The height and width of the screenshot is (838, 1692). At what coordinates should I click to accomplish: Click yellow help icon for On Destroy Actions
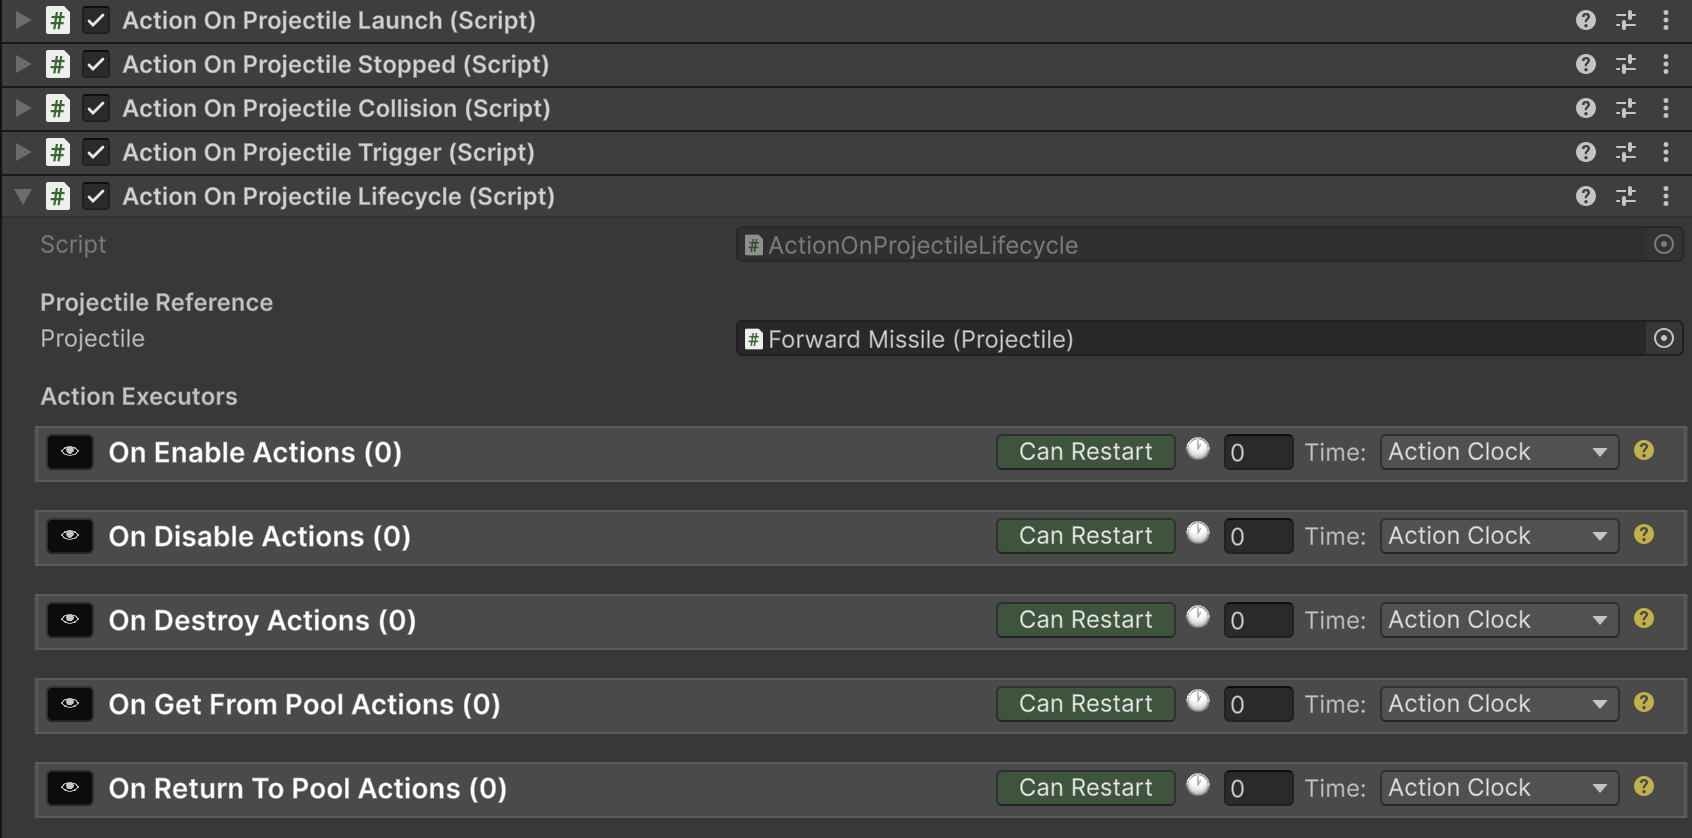[x=1644, y=619]
